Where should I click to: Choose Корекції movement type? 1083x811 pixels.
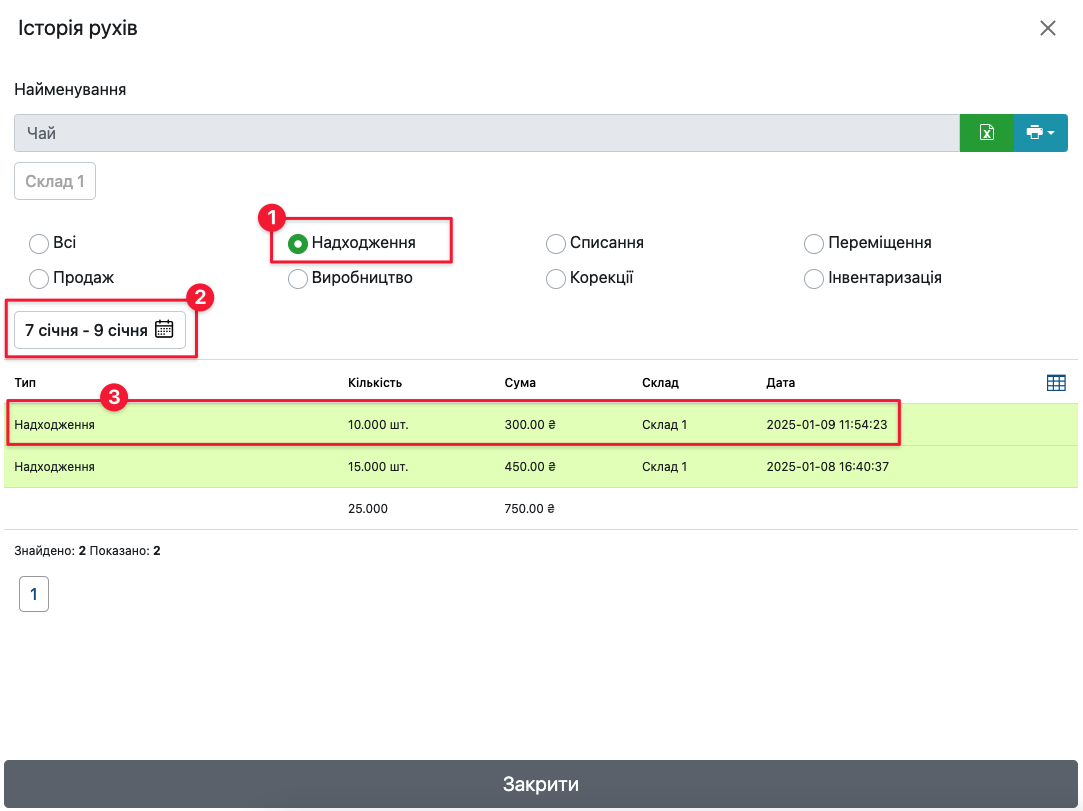556,279
